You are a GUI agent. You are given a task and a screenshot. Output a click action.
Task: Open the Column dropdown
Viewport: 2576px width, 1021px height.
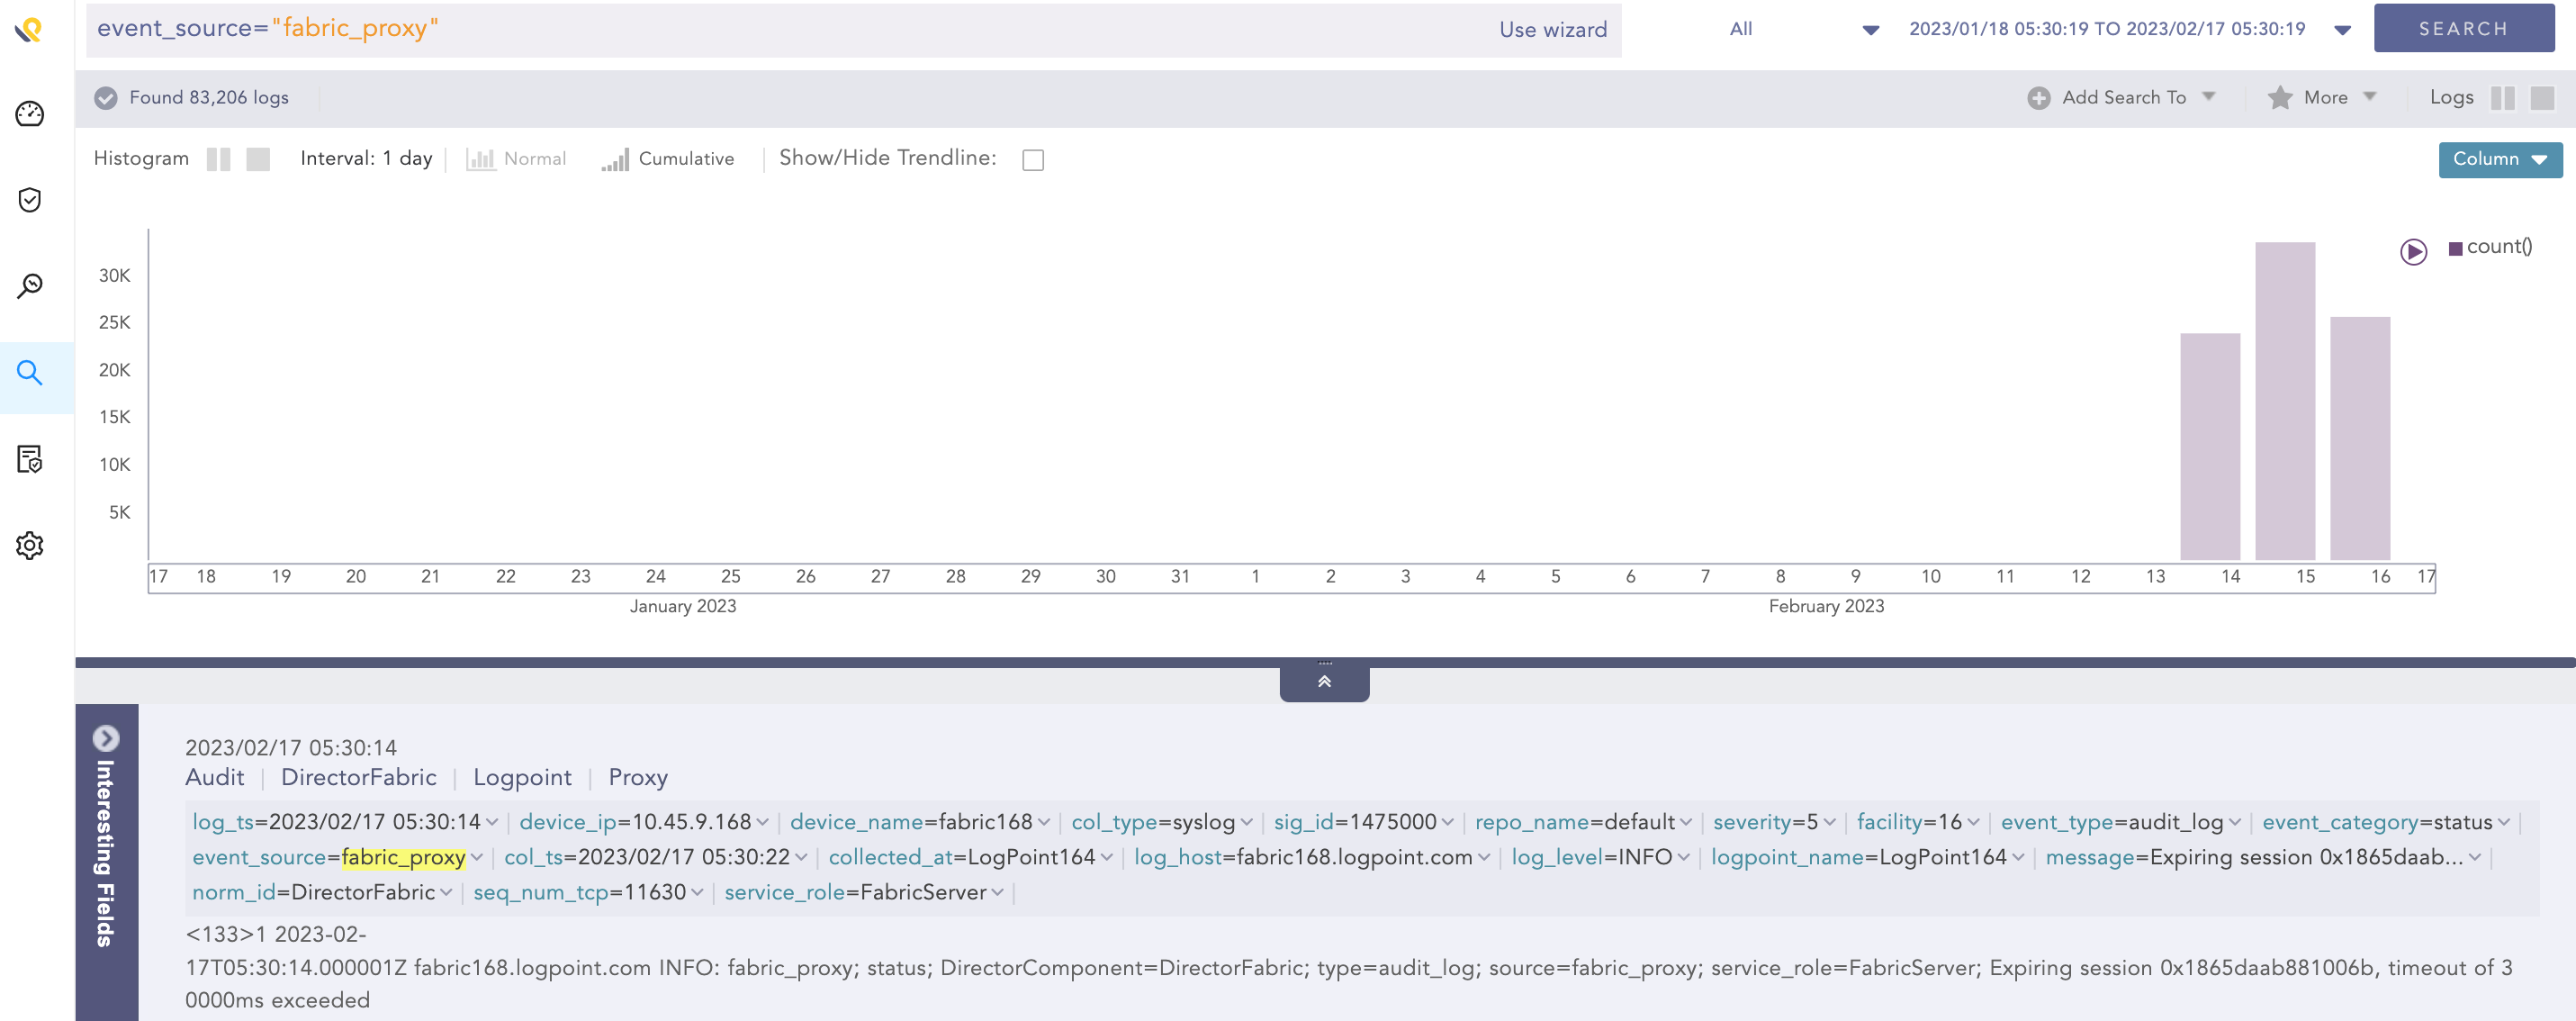tap(2499, 159)
